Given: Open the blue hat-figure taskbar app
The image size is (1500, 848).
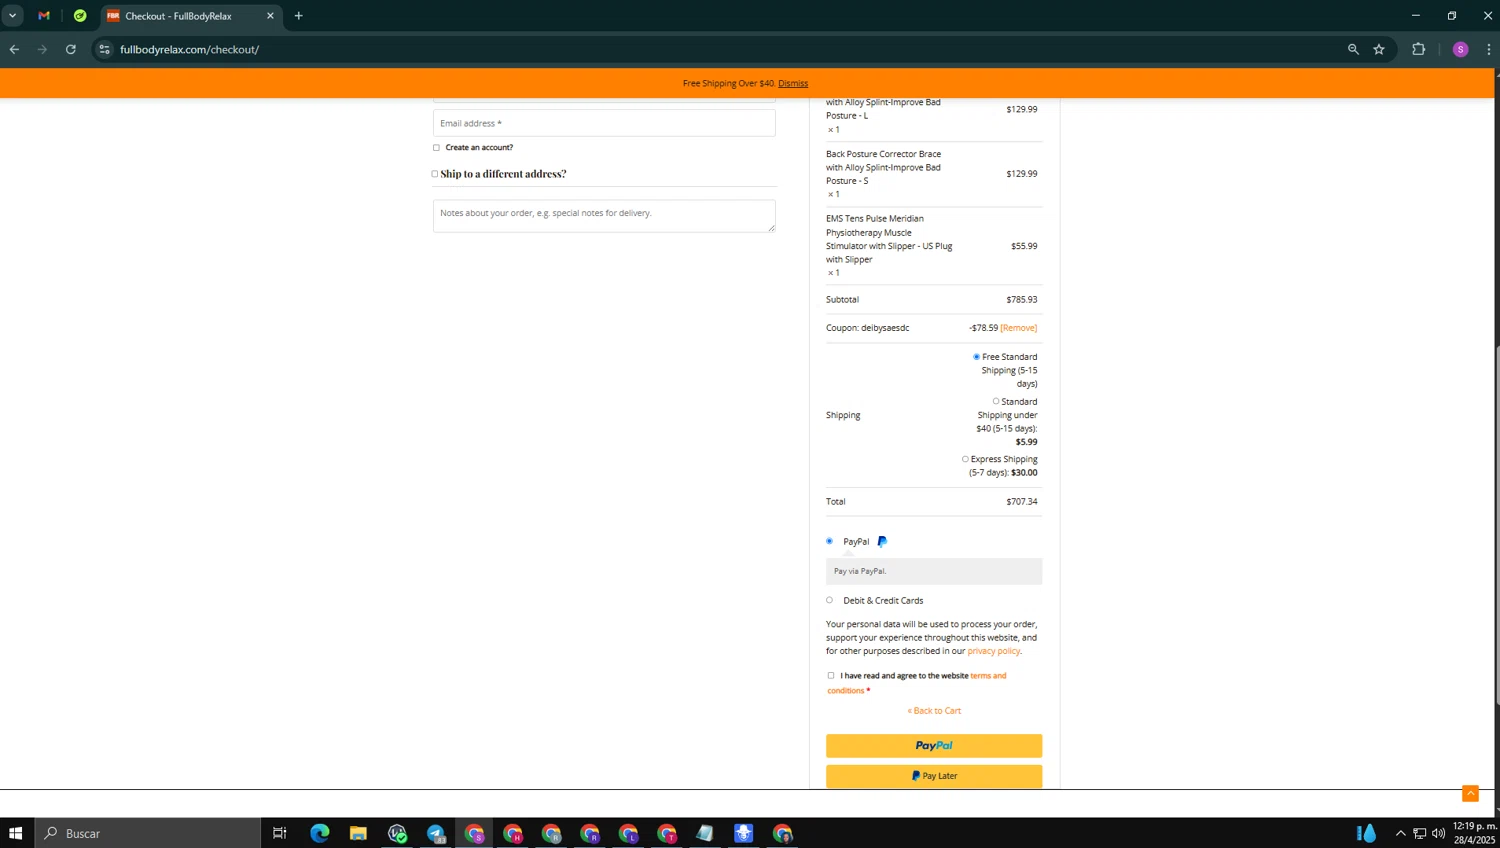Looking at the screenshot, I should [x=744, y=833].
